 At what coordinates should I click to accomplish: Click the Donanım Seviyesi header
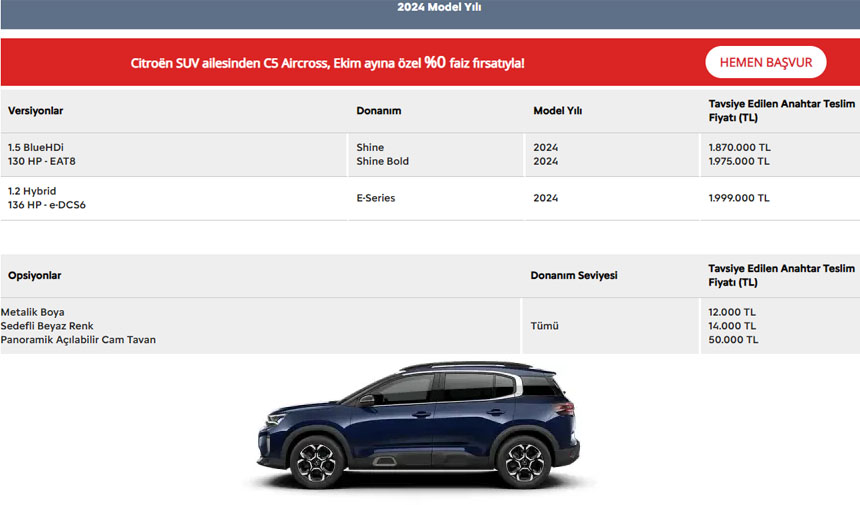(x=573, y=275)
